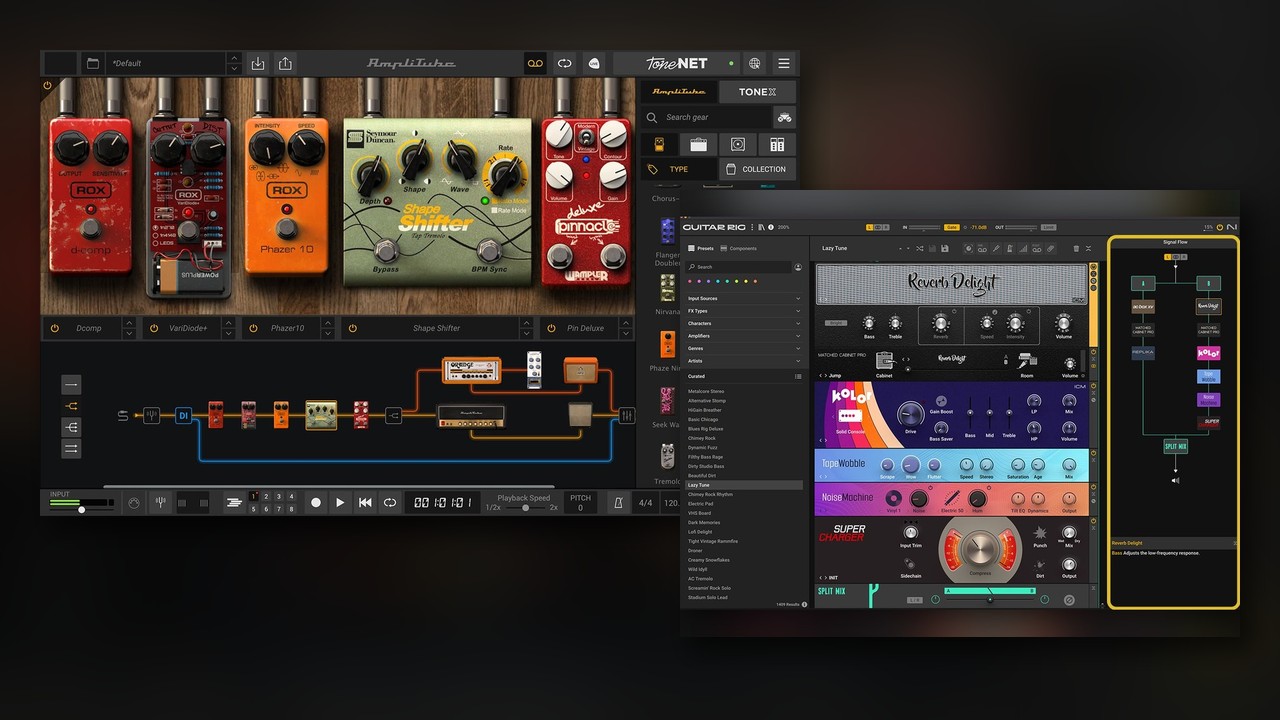The image size is (1280, 720).
Task: Click the ToneNET globe icon
Action: (x=754, y=63)
